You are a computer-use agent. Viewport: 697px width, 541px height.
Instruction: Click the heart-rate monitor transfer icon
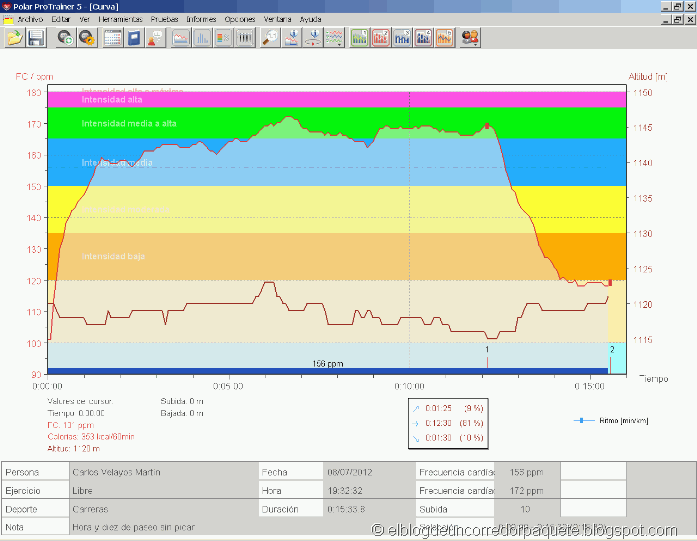coord(66,38)
